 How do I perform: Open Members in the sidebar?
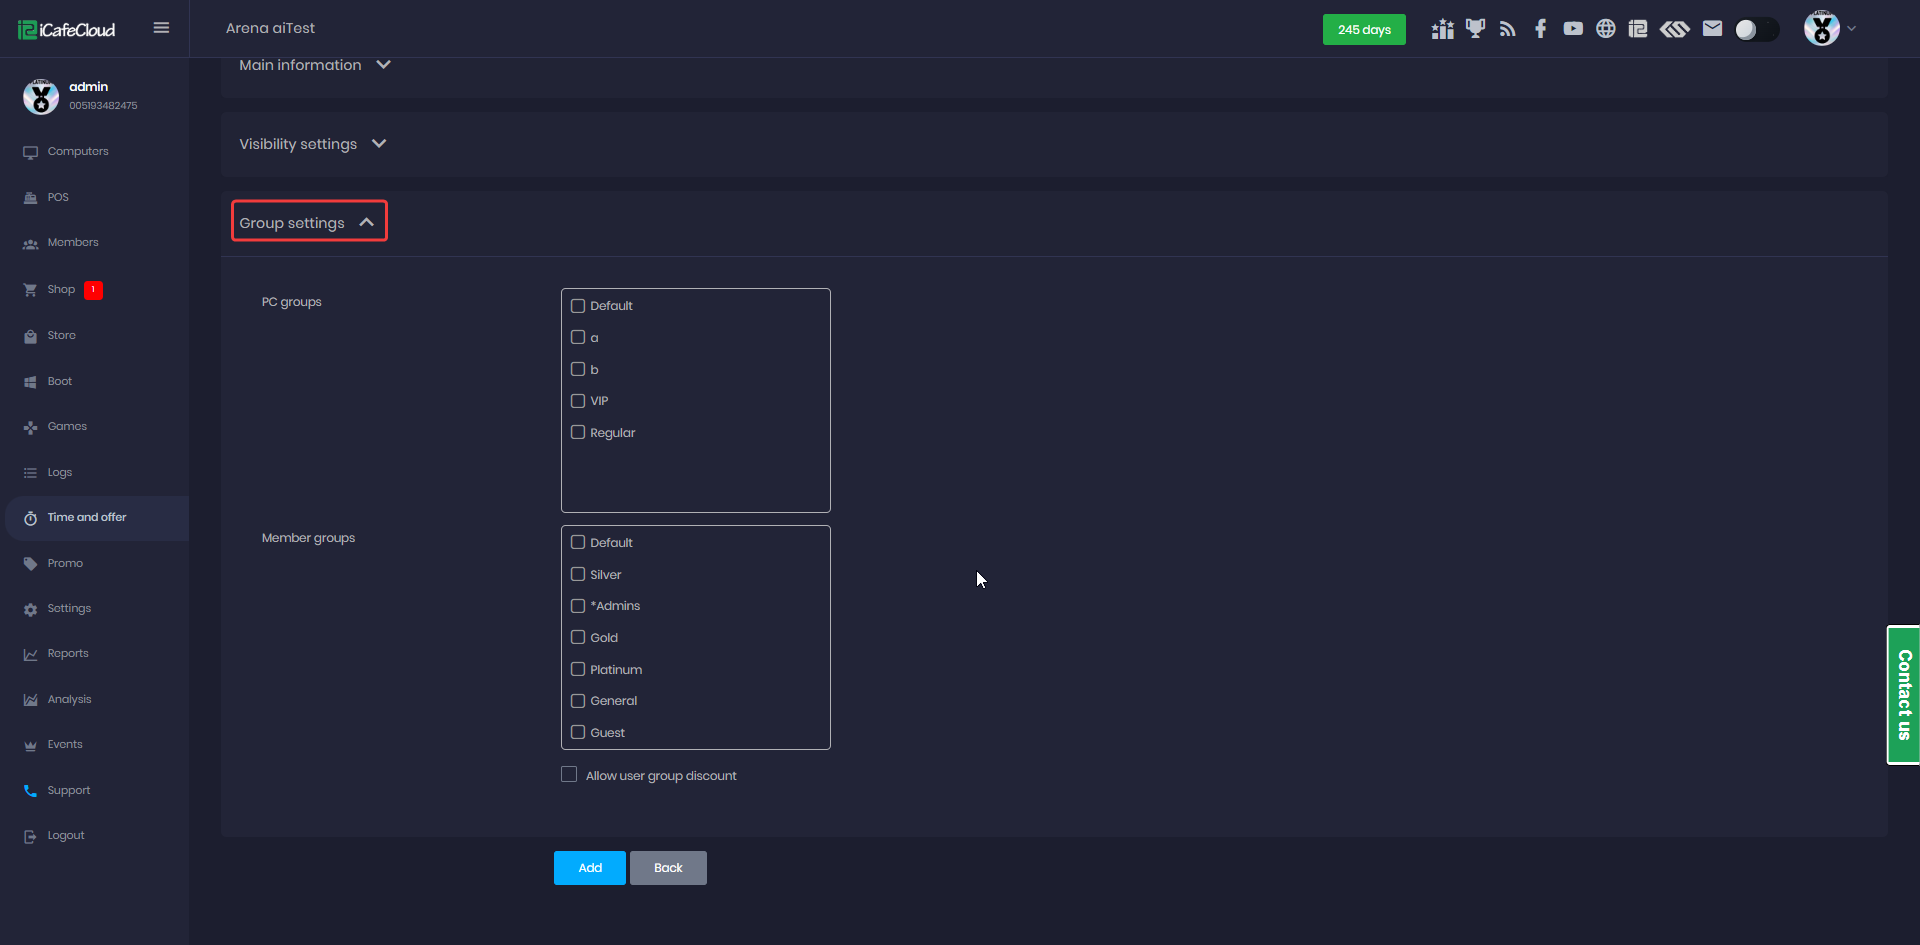[73, 243]
